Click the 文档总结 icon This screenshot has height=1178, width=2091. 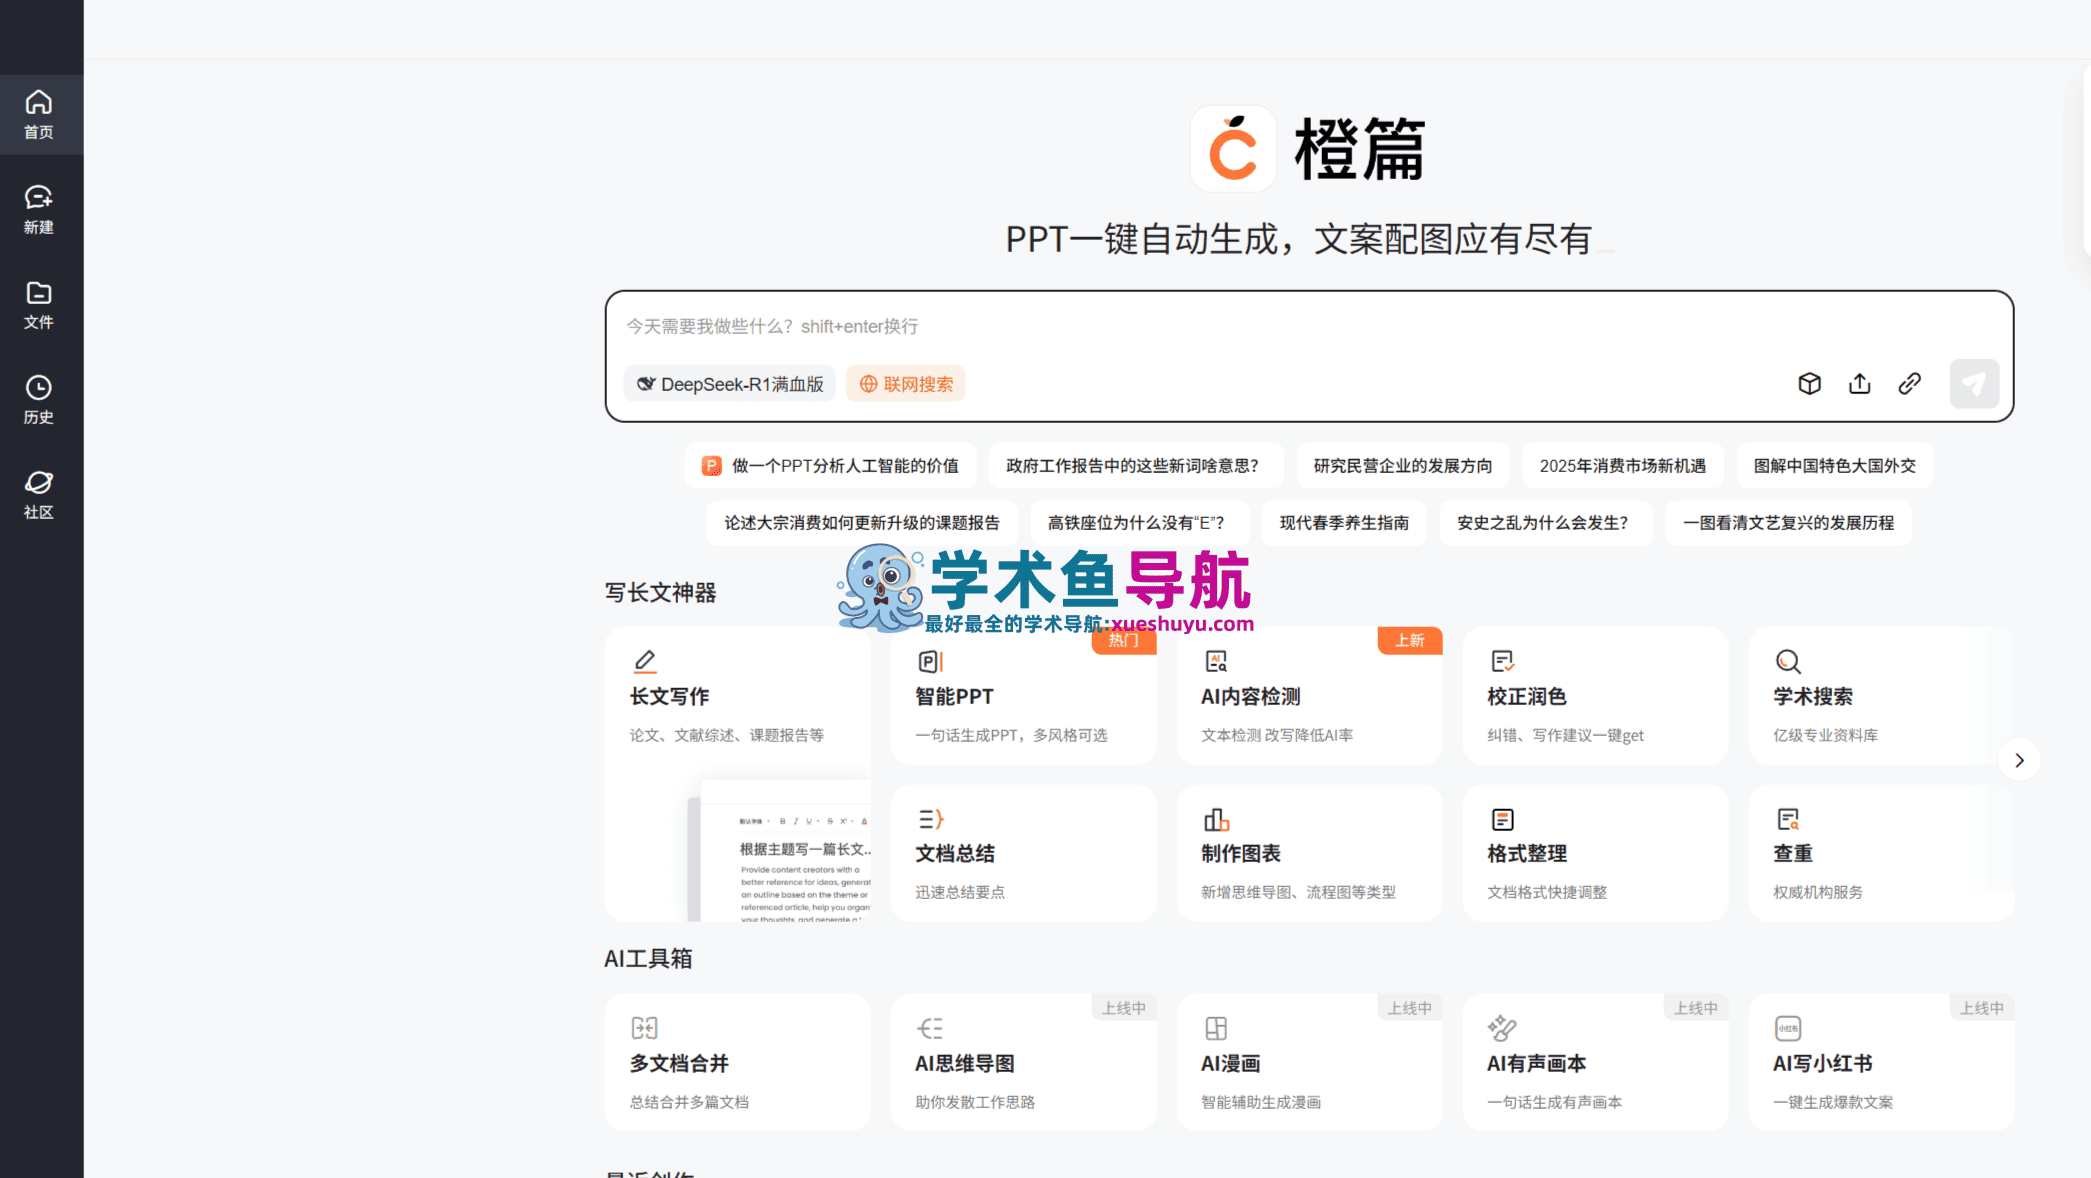pos(931,819)
